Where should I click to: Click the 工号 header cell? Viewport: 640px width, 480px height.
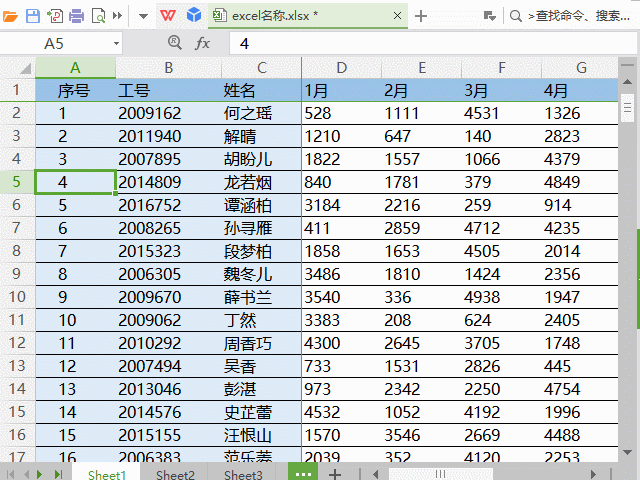pyautogui.click(x=169, y=90)
